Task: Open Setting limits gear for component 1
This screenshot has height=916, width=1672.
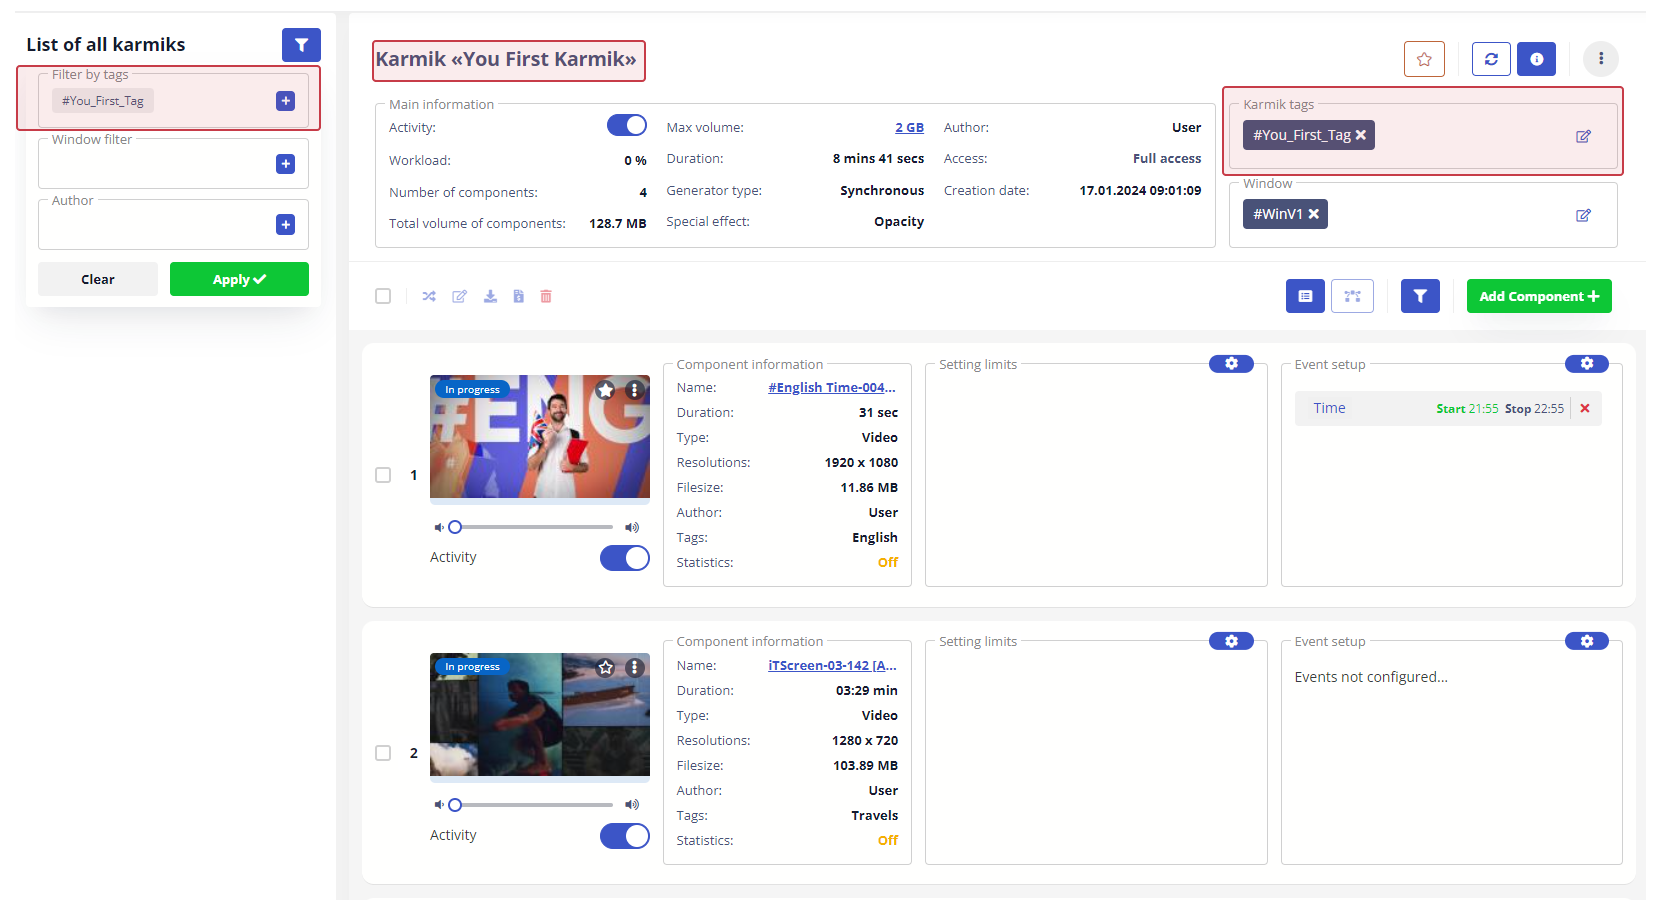Action: click(x=1231, y=364)
